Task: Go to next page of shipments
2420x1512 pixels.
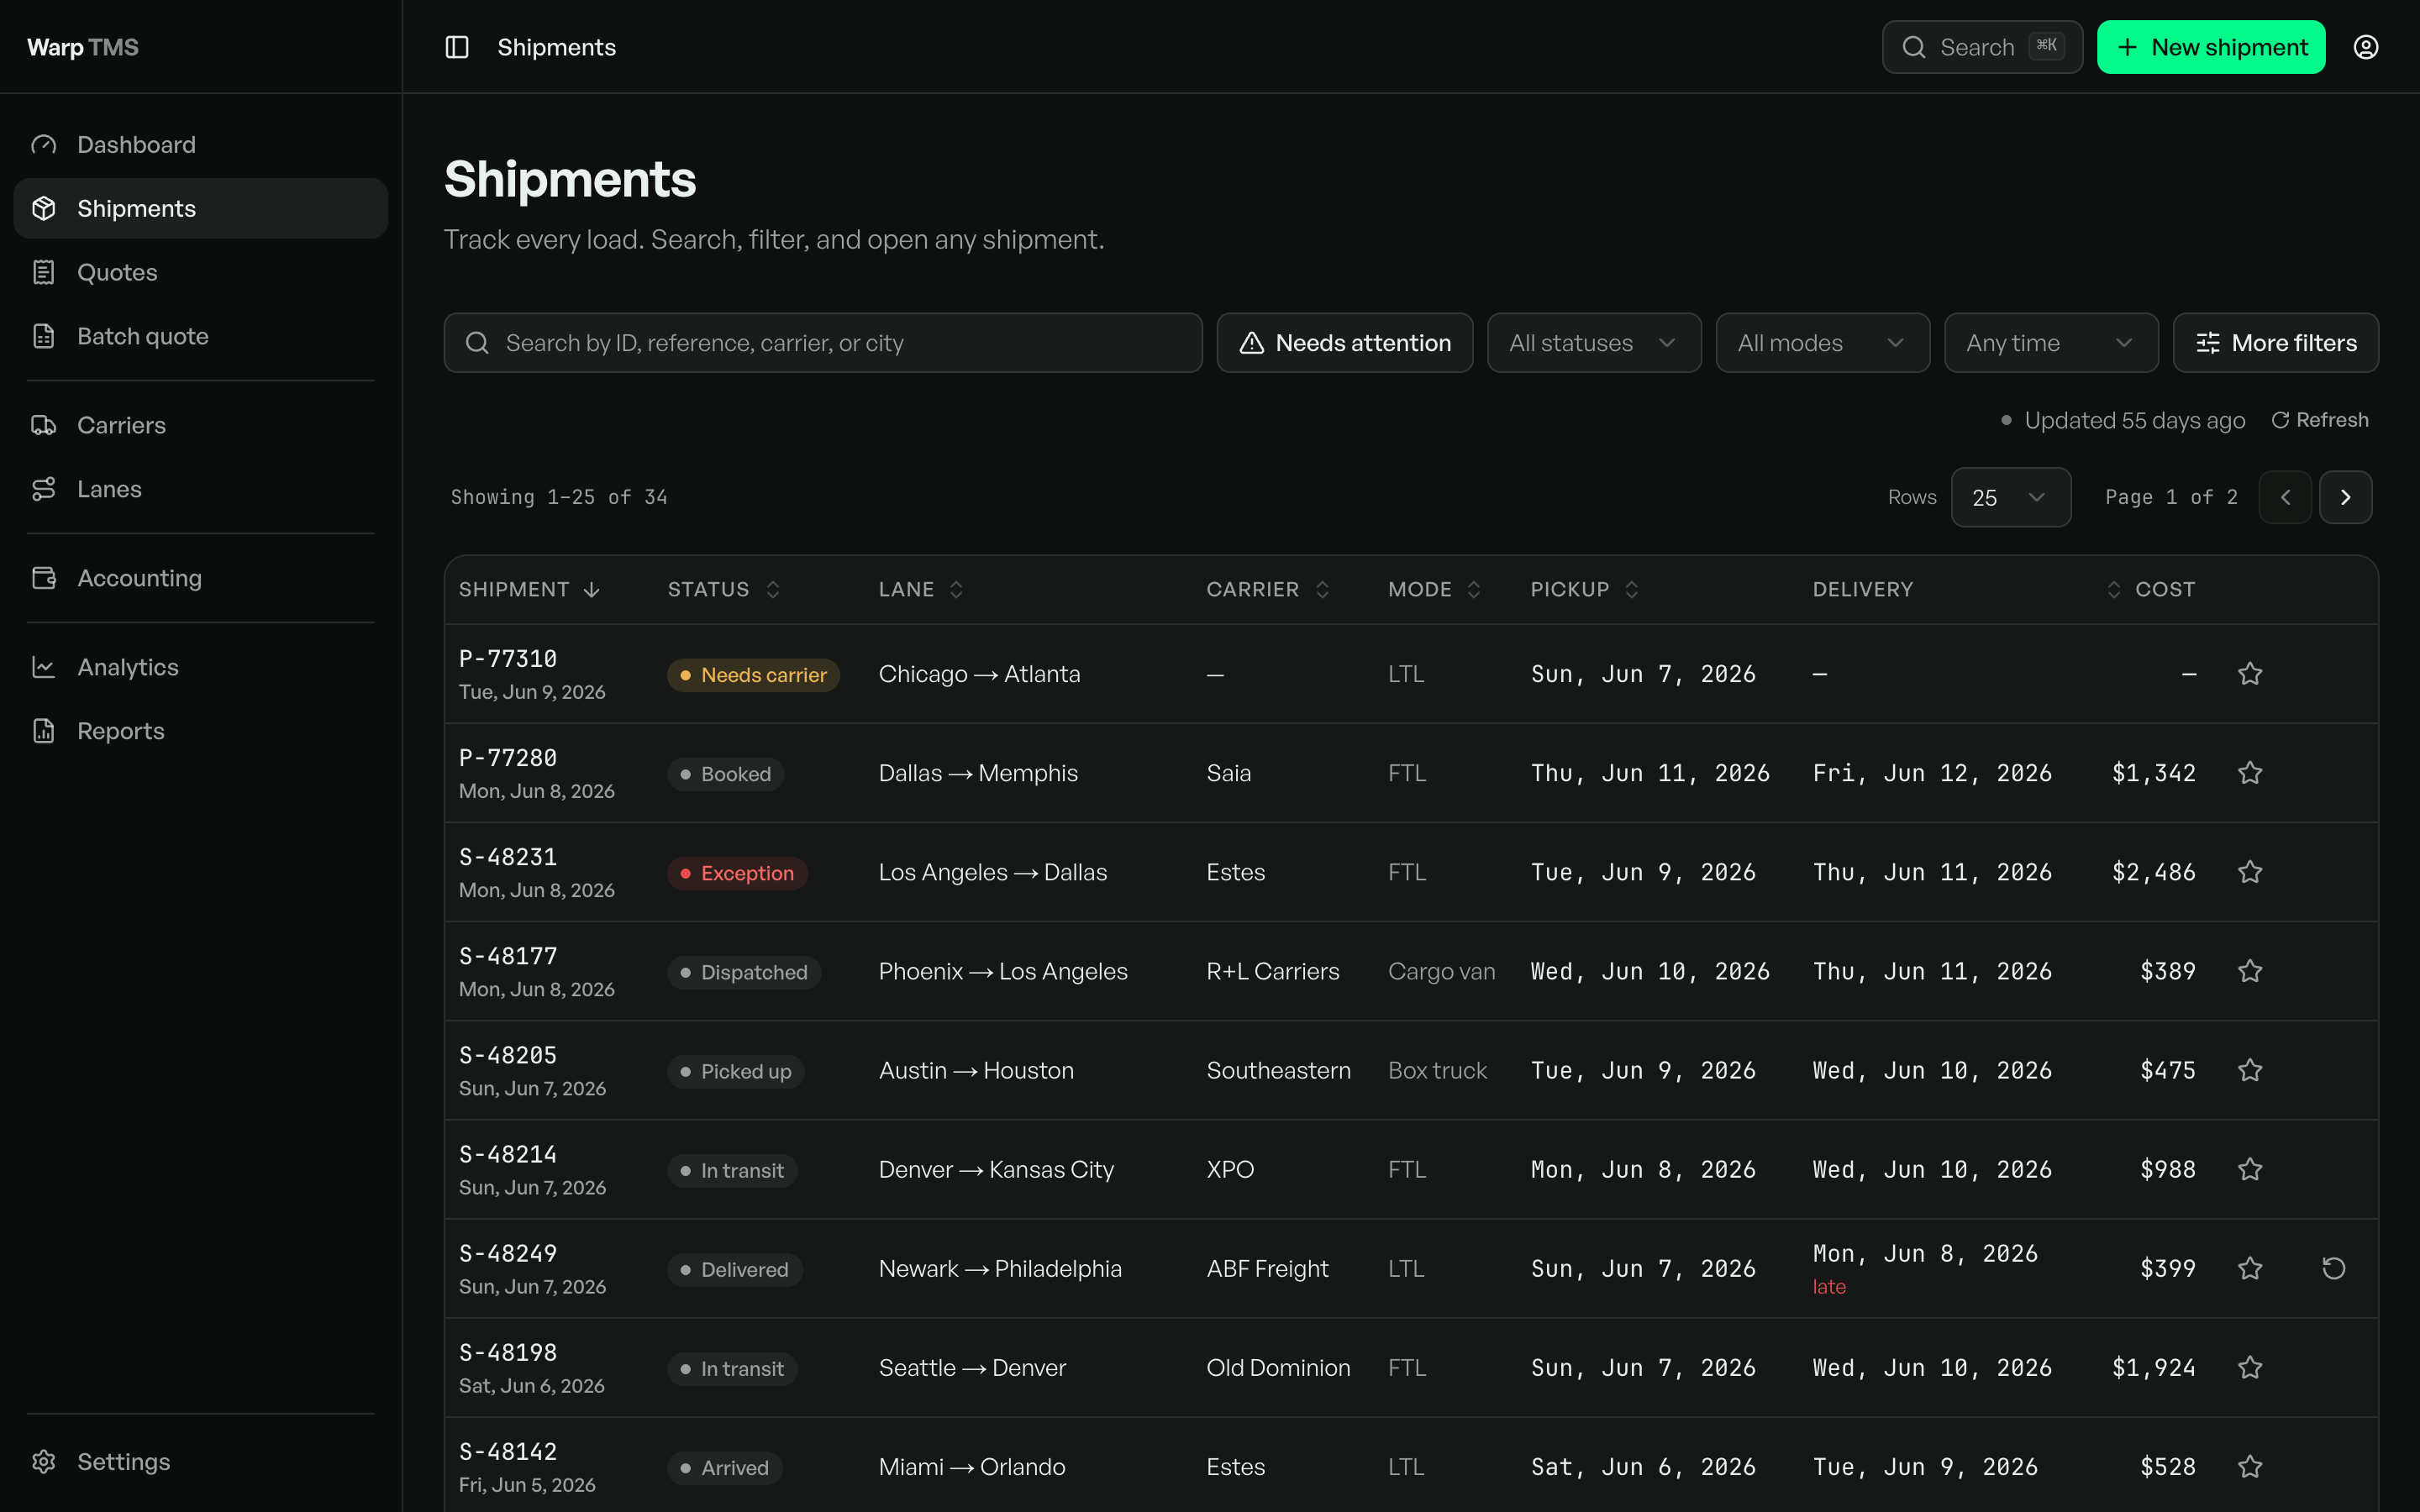Action: (2345, 497)
